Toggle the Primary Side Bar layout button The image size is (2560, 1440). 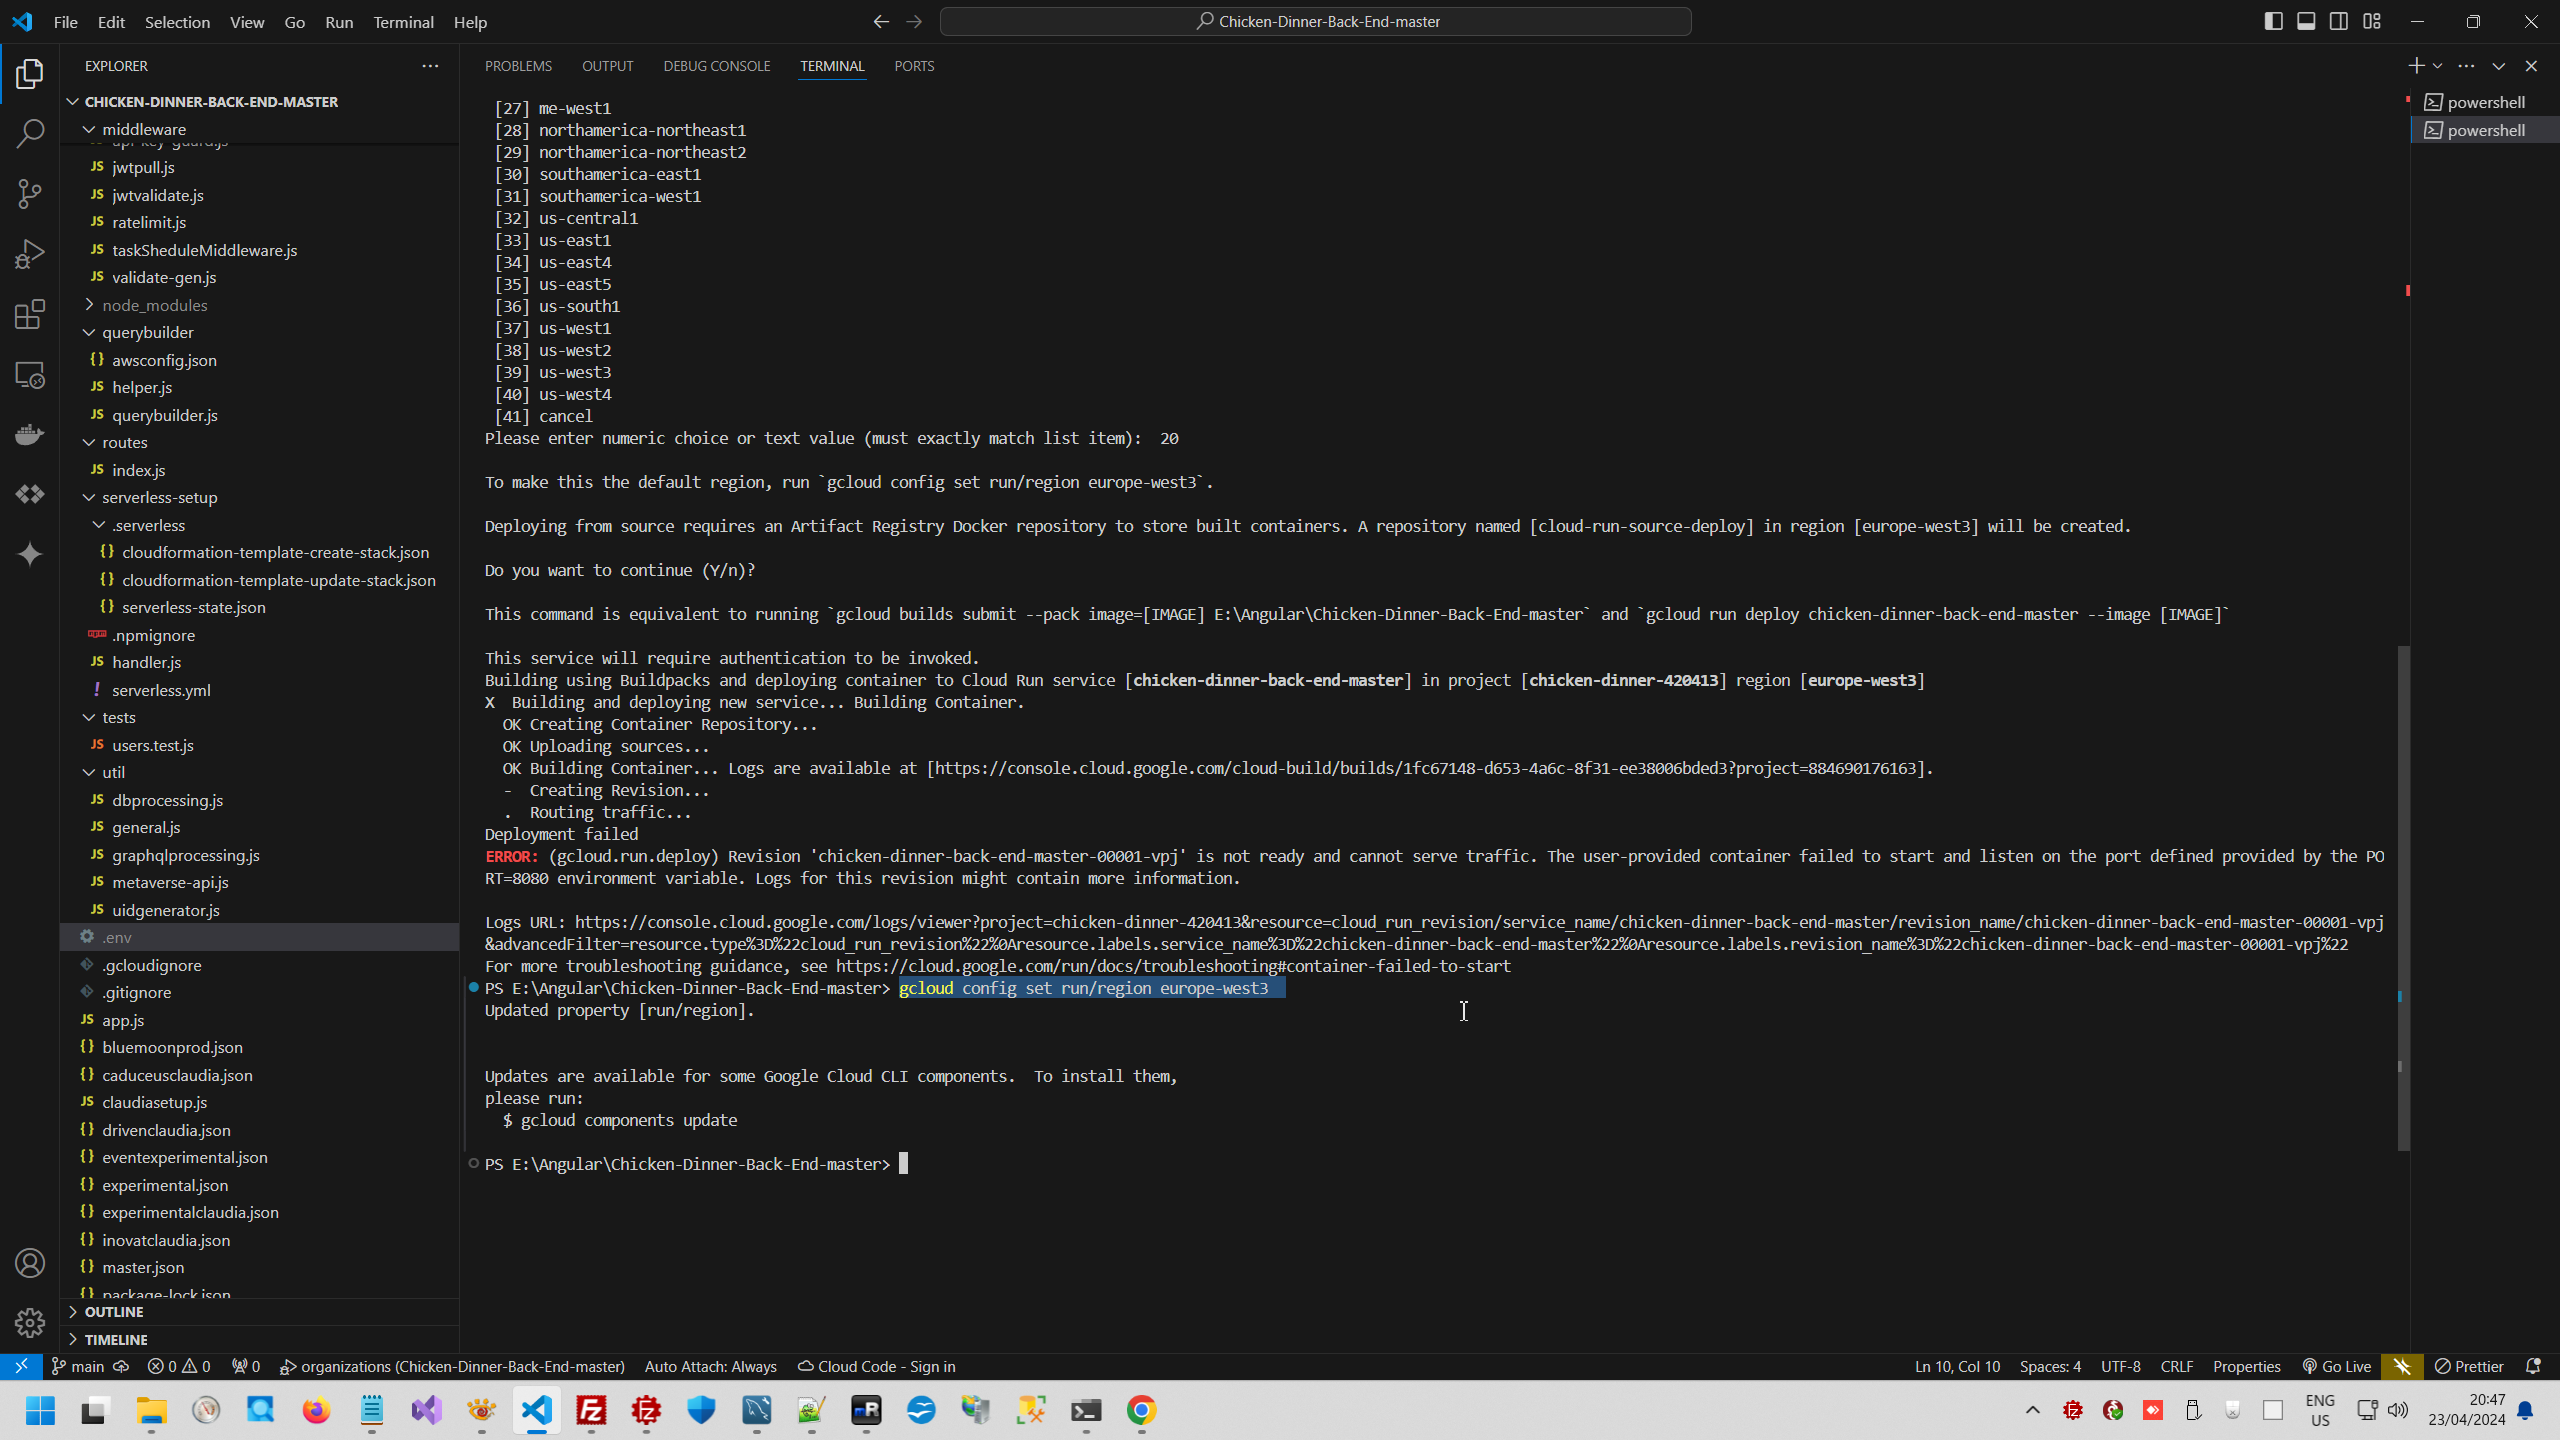click(2273, 21)
